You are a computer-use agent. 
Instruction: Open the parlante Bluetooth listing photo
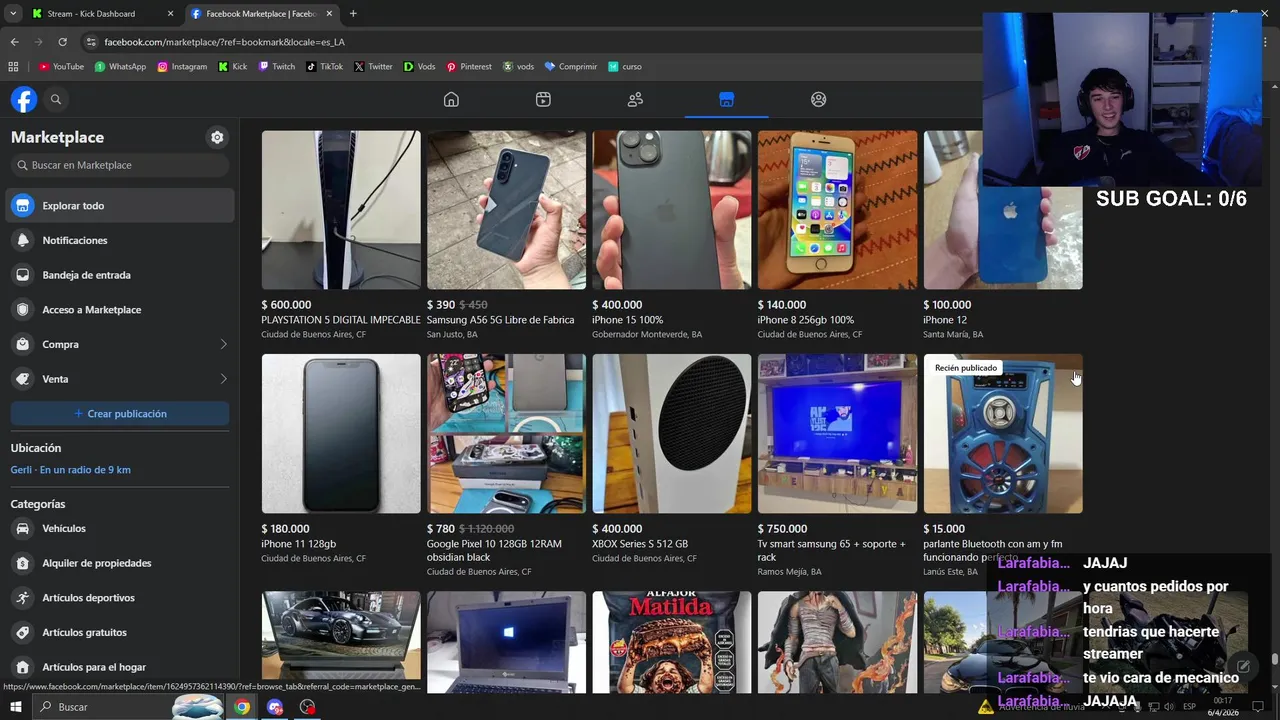[x=1003, y=434]
